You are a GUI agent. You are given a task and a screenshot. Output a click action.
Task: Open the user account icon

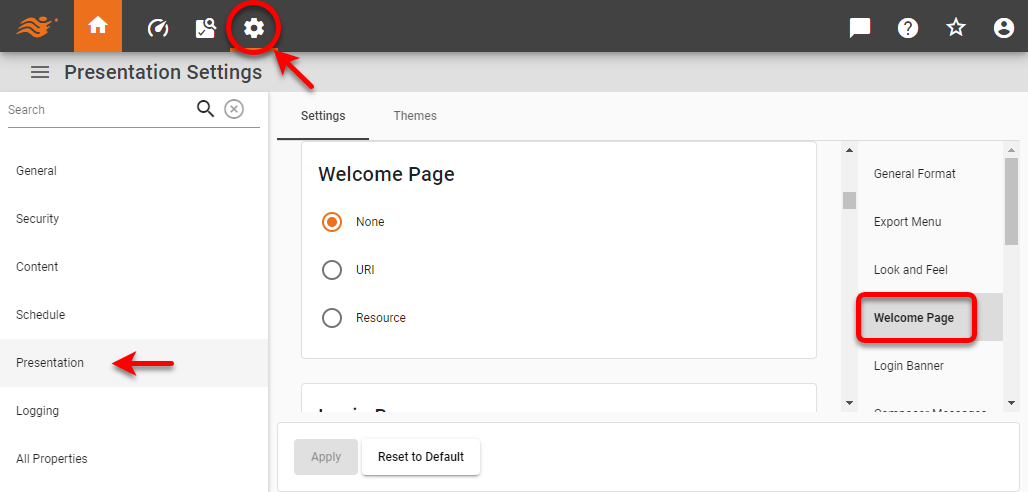pos(1004,28)
